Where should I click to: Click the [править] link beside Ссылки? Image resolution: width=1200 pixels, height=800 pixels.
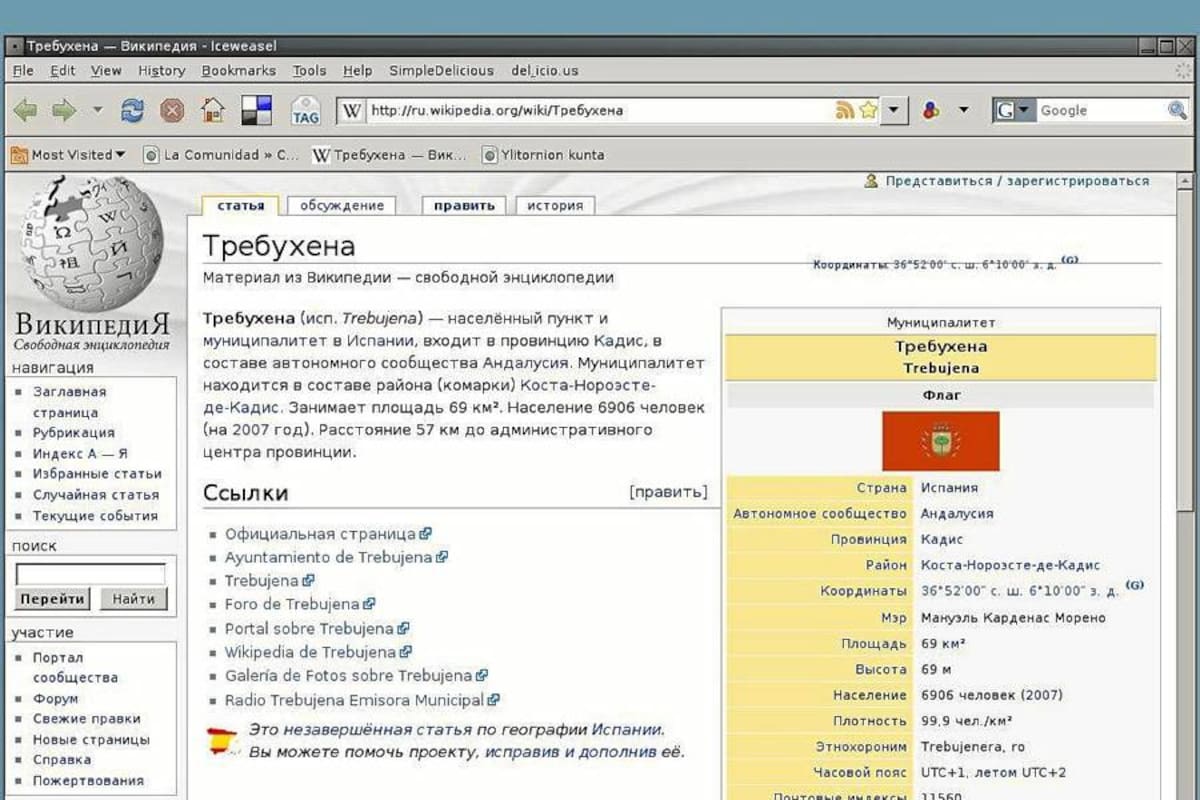click(x=668, y=492)
